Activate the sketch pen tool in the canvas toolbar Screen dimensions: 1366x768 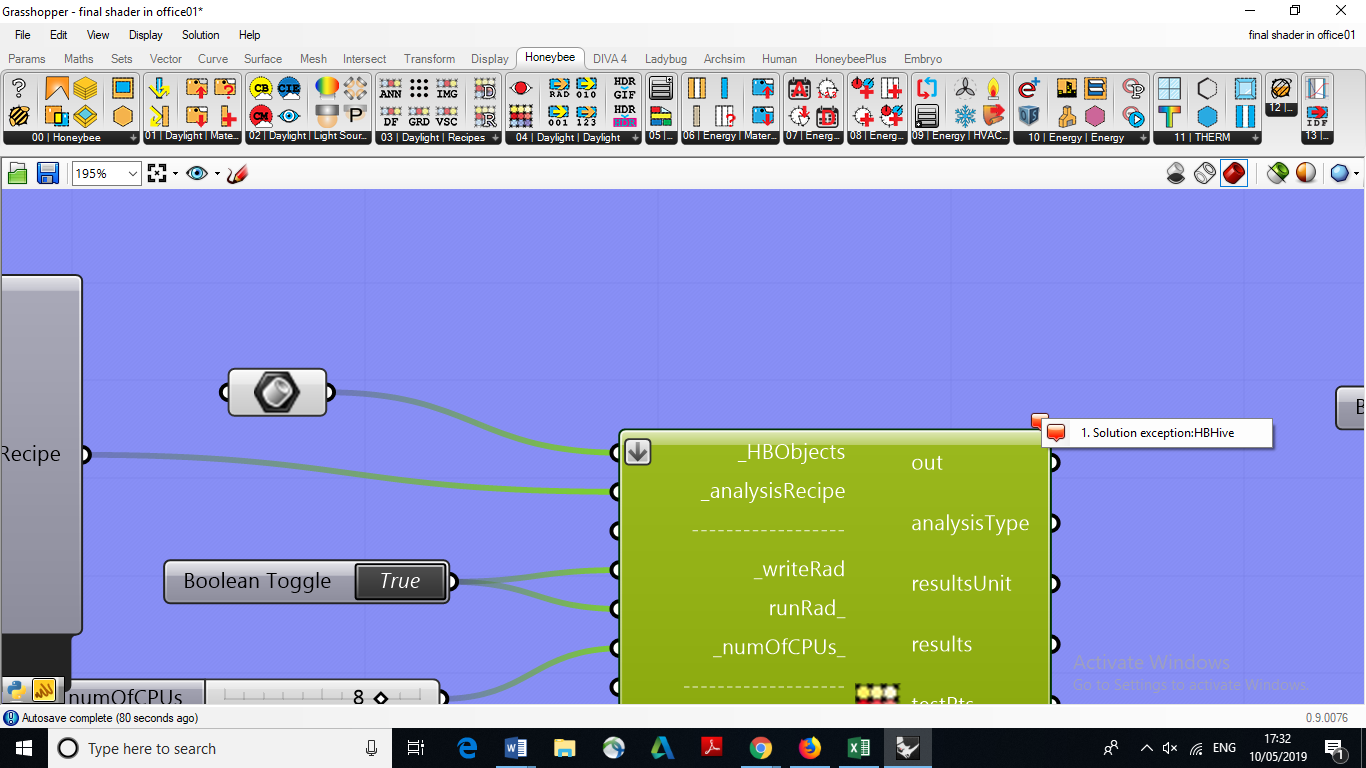pyautogui.click(x=237, y=174)
